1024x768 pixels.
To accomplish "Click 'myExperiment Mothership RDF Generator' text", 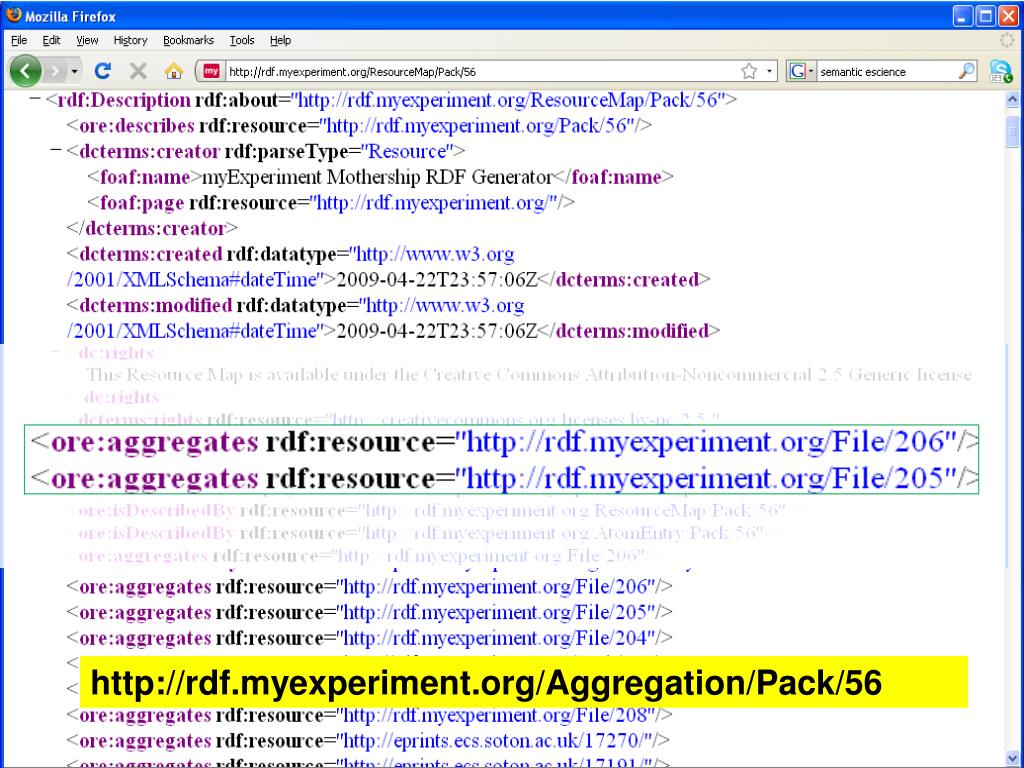I will [377, 177].
